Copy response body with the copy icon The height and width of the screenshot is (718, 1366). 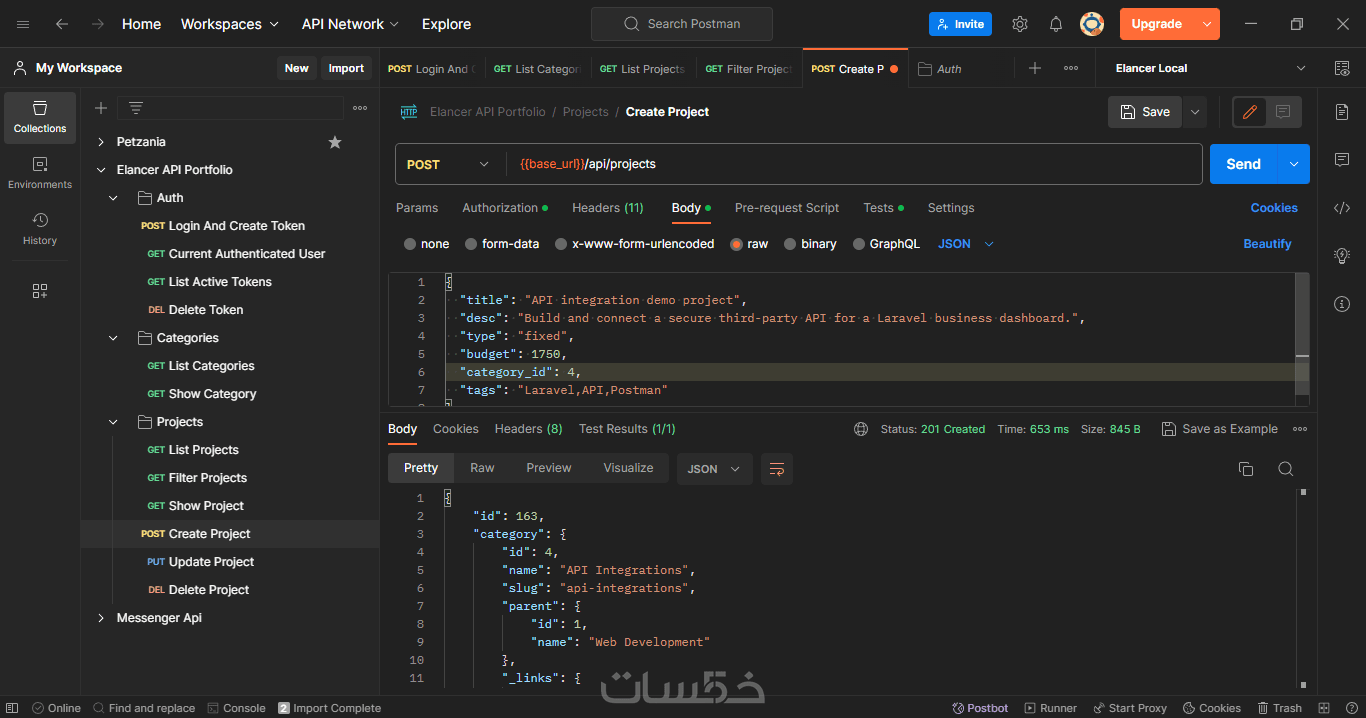(1246, 469)
